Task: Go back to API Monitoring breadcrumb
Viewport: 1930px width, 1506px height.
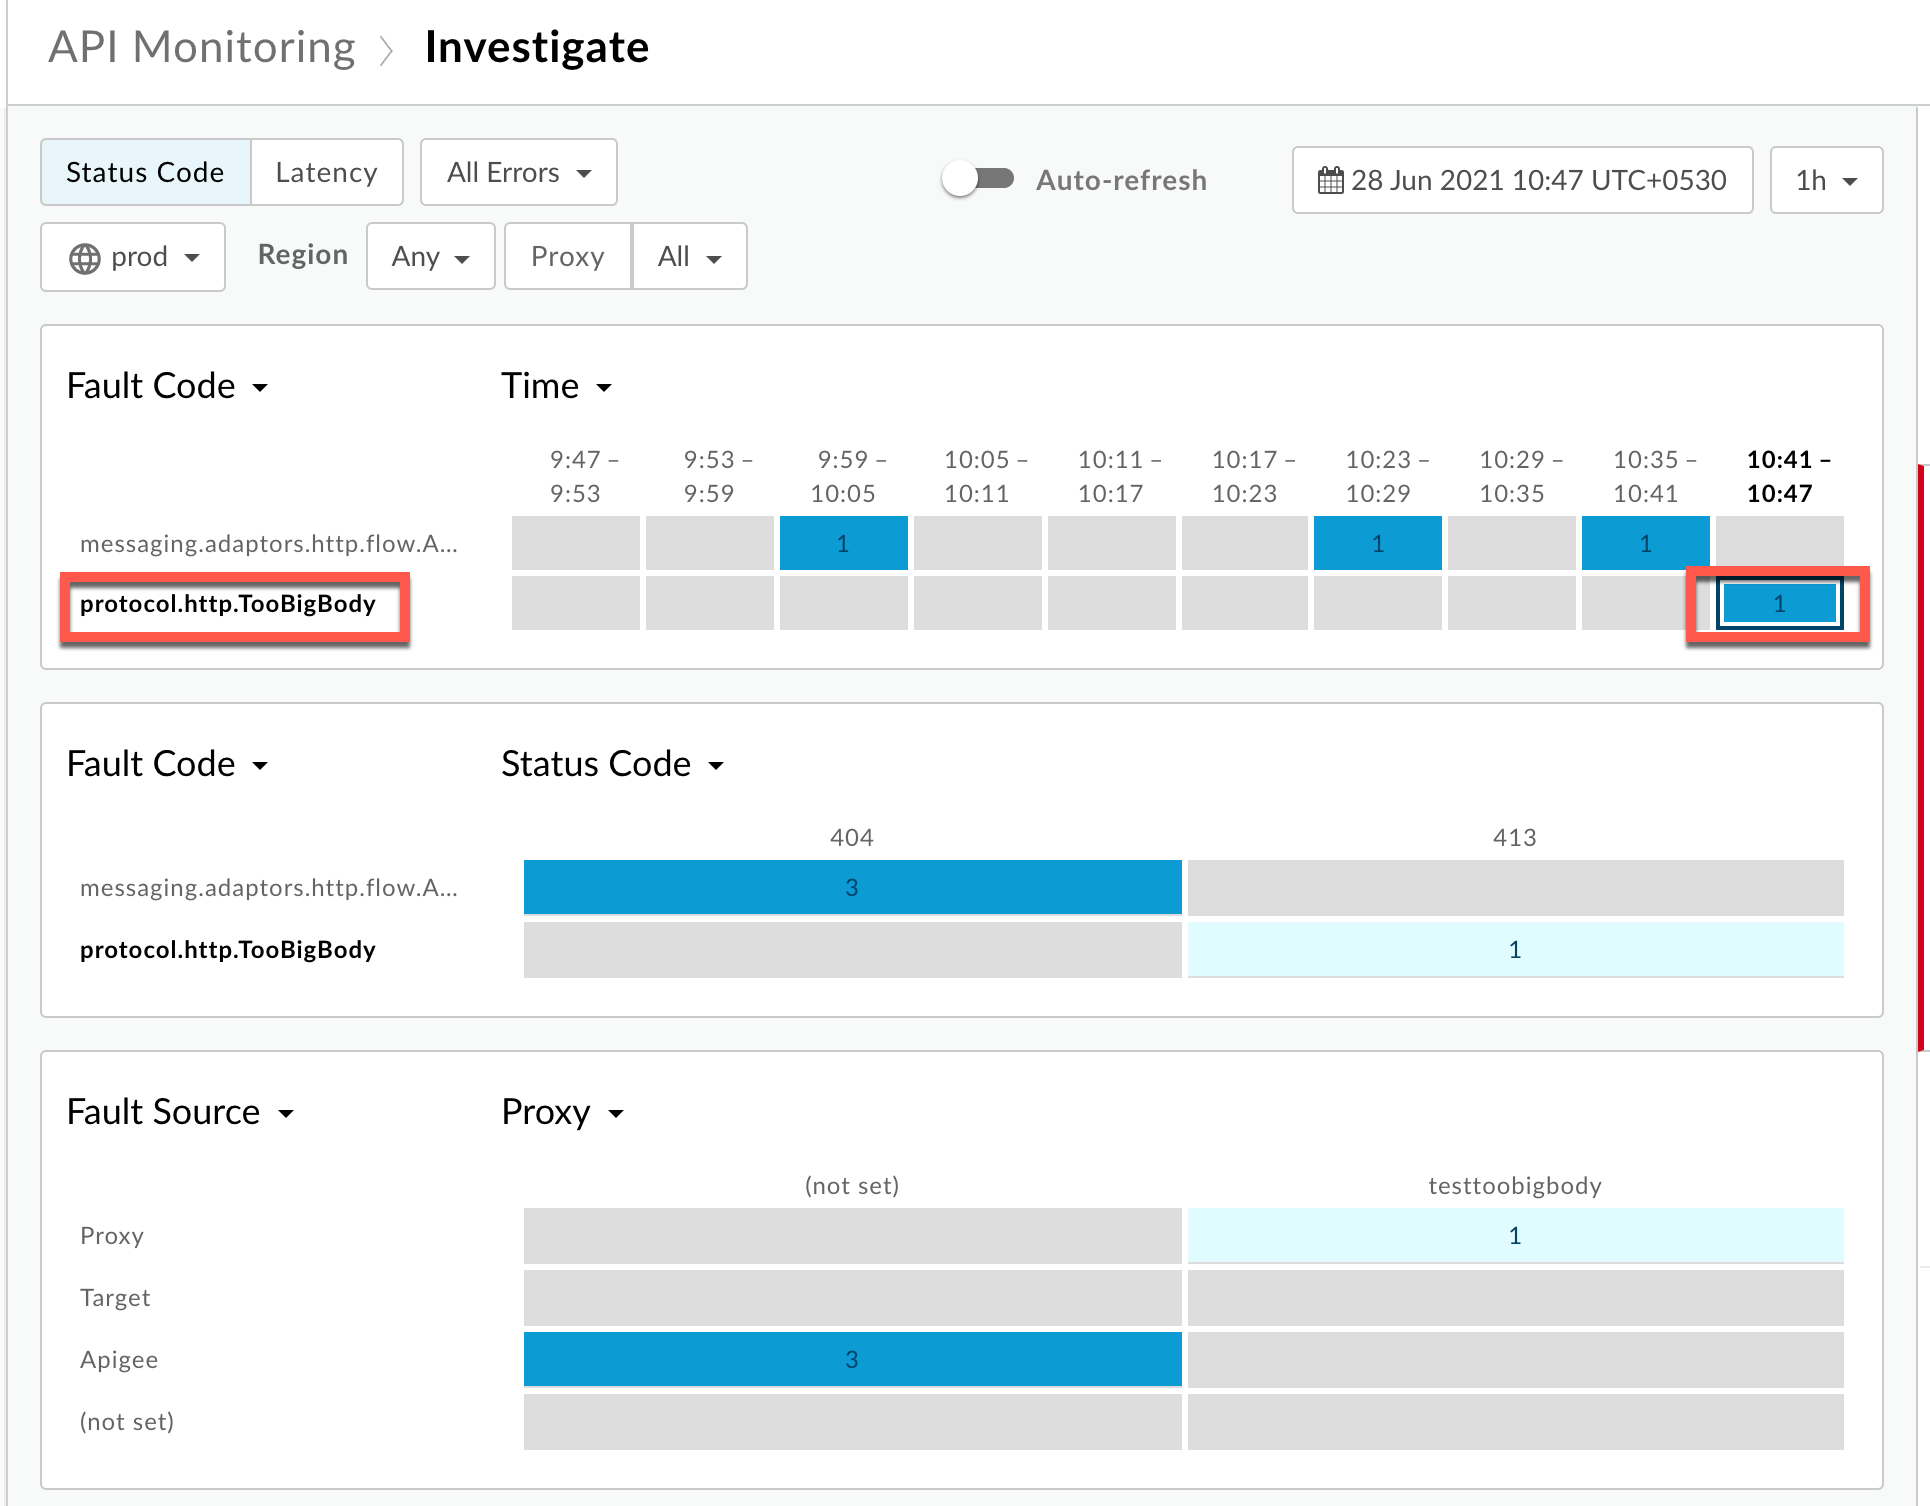Action: (x=201, y=47)
